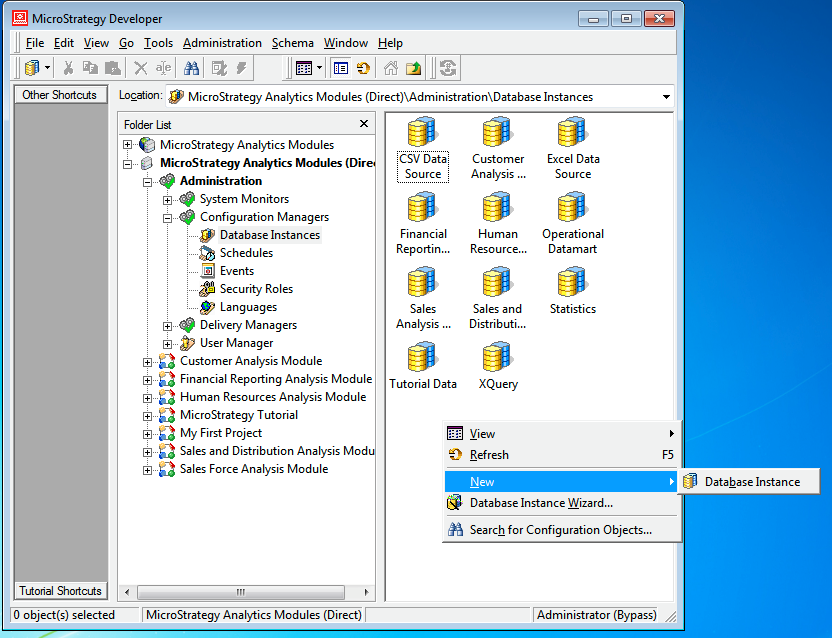Toggle the Folder List pane toolbar button

point(341,68)
